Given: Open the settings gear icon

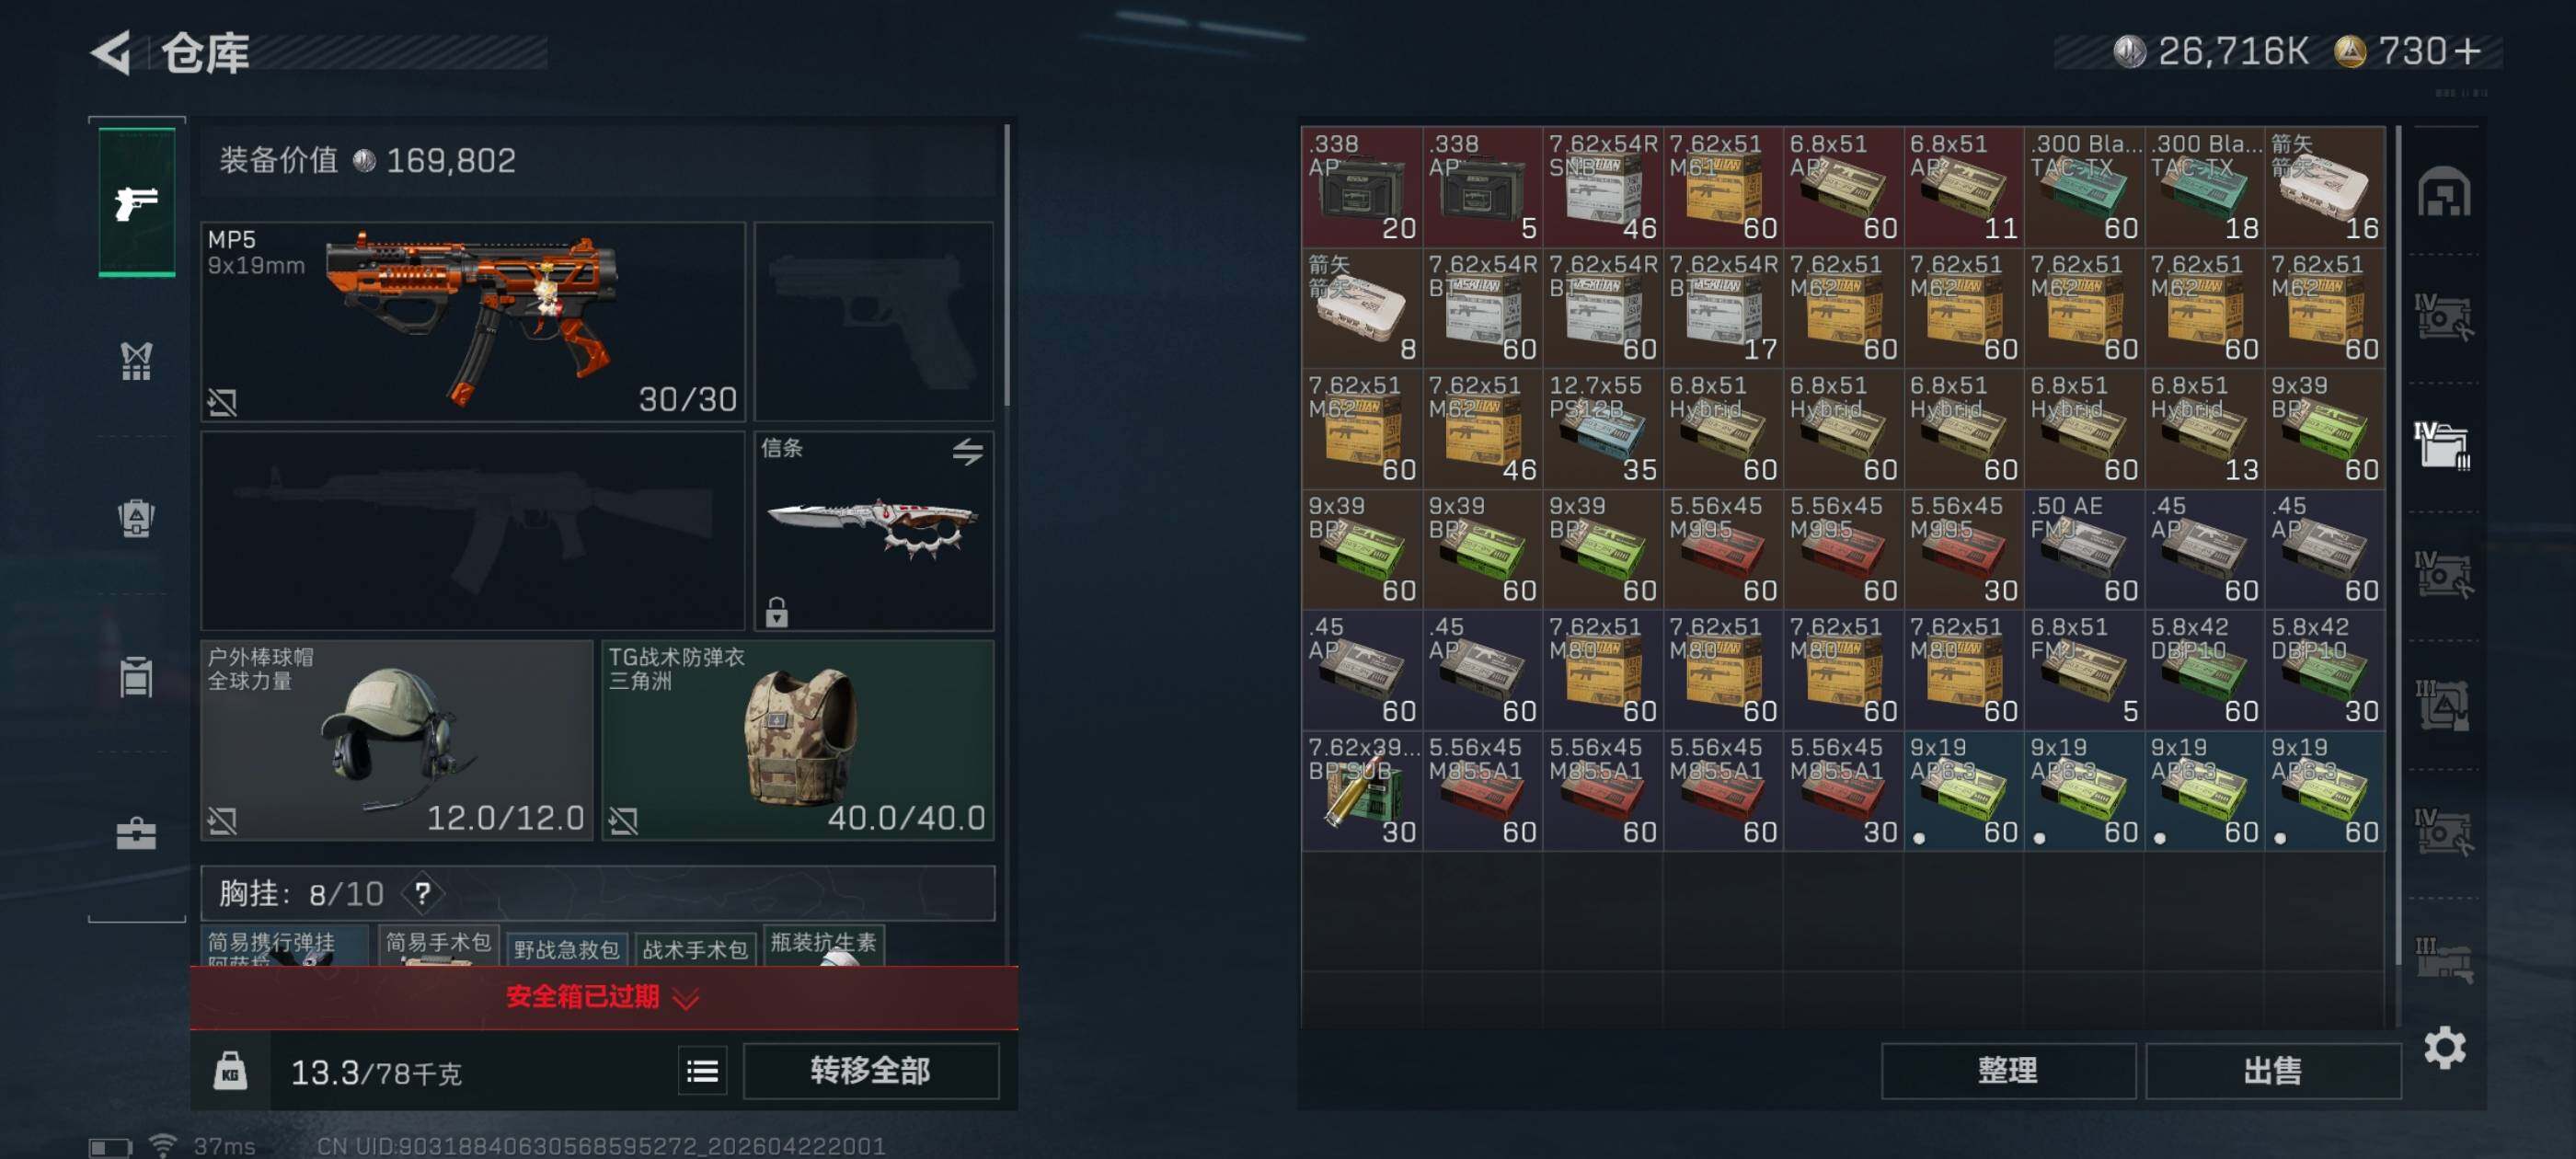Looking at the screenshot, I should click(x=2444, y=1047).
